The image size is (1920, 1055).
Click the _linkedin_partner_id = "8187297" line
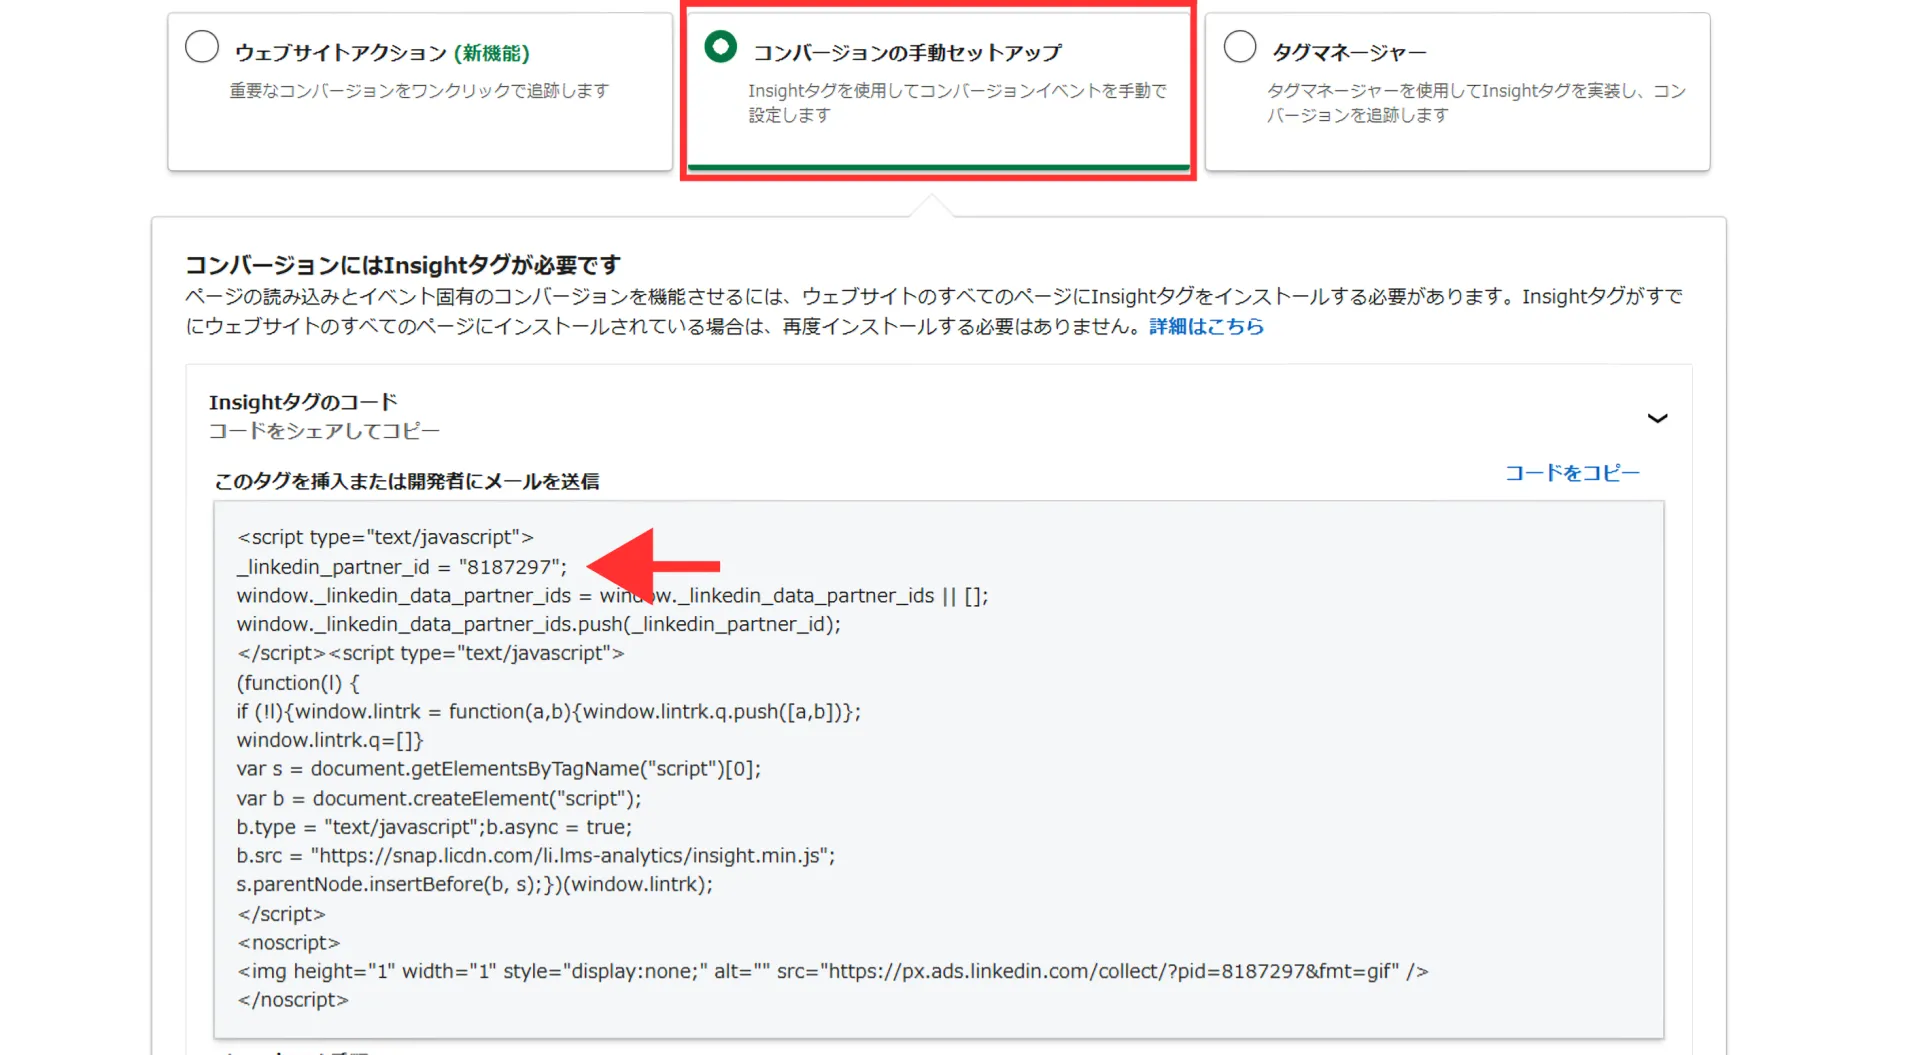(402, 567)
